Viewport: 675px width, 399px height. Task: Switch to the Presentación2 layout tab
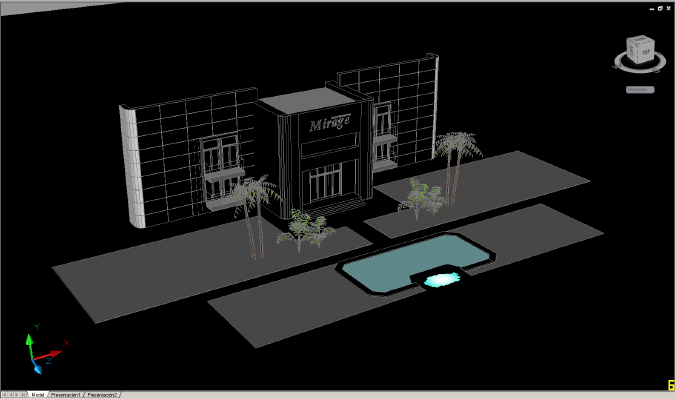(x=102, y=395)
